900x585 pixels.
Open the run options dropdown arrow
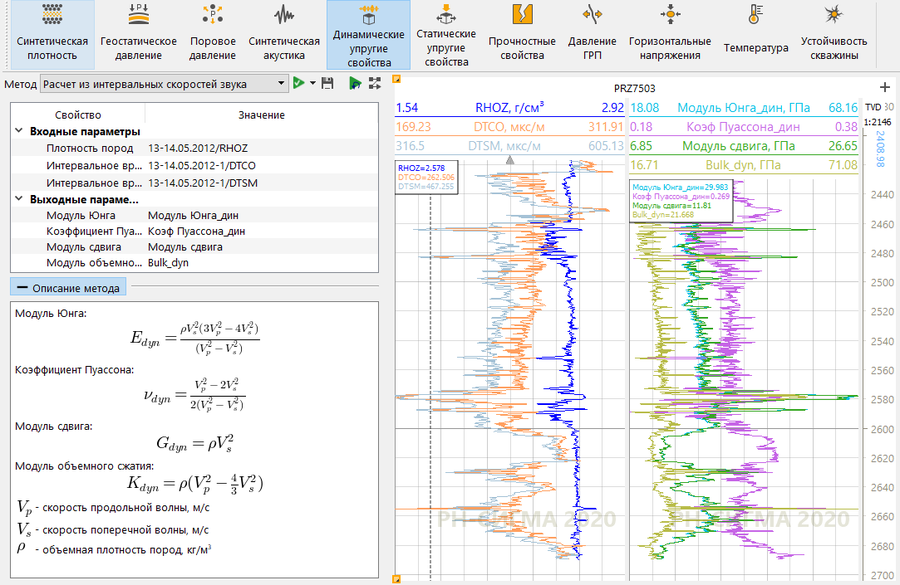[313, 84]
